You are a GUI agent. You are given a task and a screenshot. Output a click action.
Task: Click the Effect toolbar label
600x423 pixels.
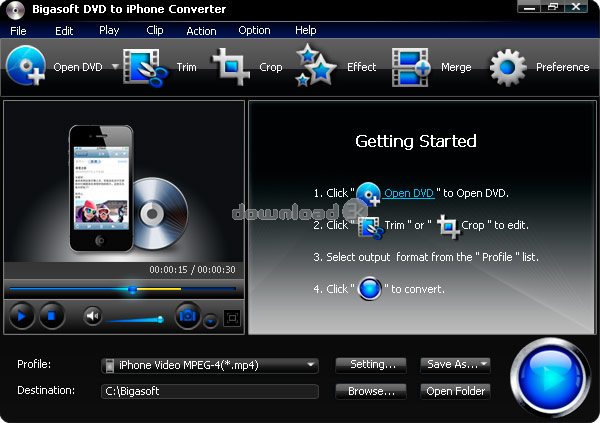[x=362, y=67]
